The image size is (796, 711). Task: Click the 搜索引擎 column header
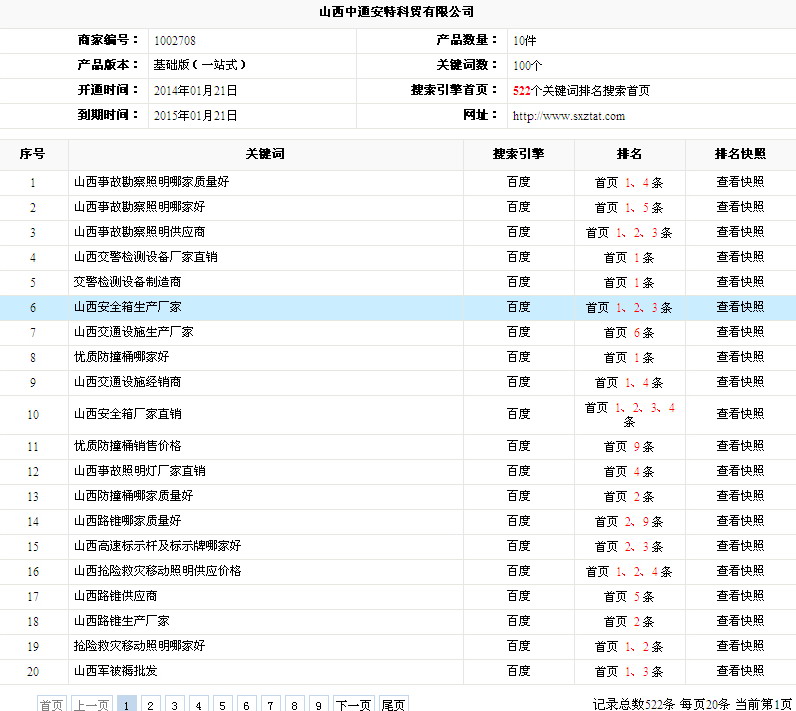[518, 154]
